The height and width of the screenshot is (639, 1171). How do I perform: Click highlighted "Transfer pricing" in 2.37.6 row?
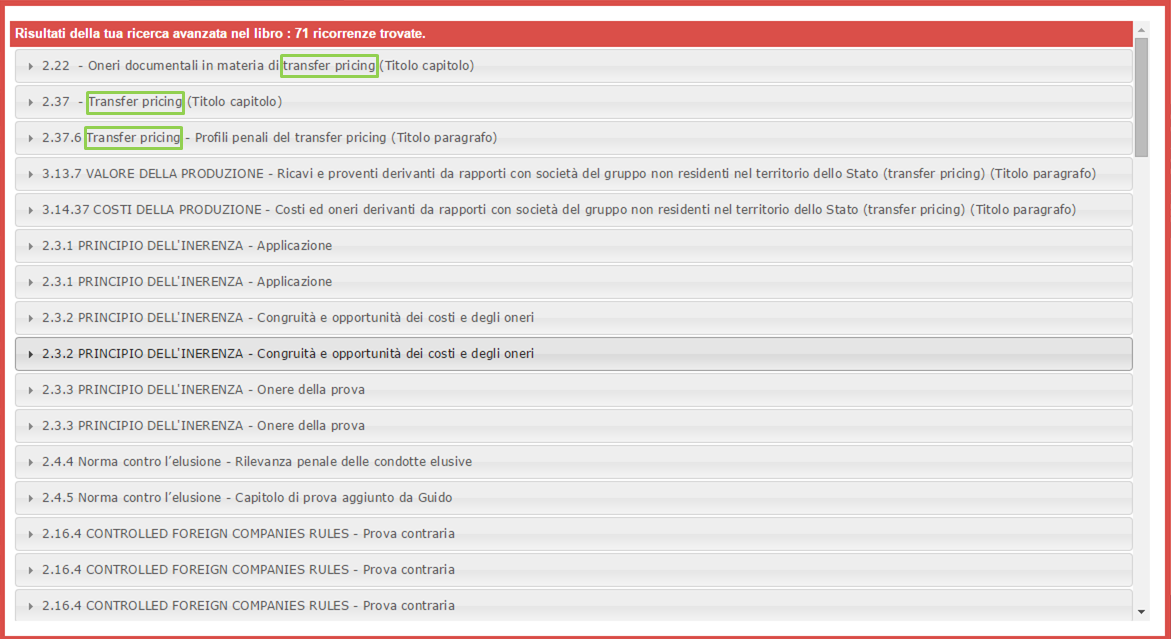[x=134, y=138]
